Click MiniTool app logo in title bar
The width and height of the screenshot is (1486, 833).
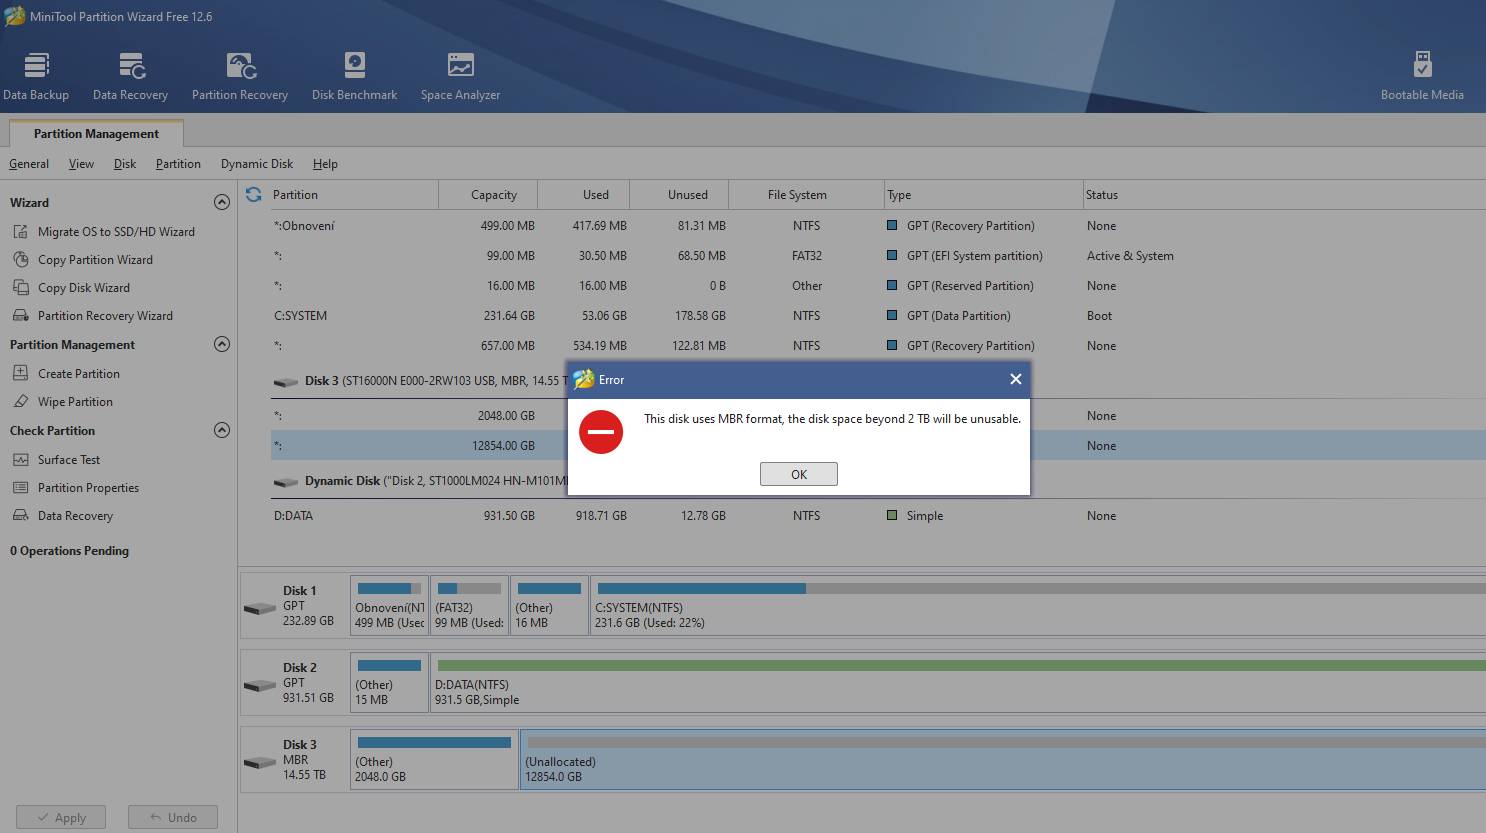tap(14, 16)
